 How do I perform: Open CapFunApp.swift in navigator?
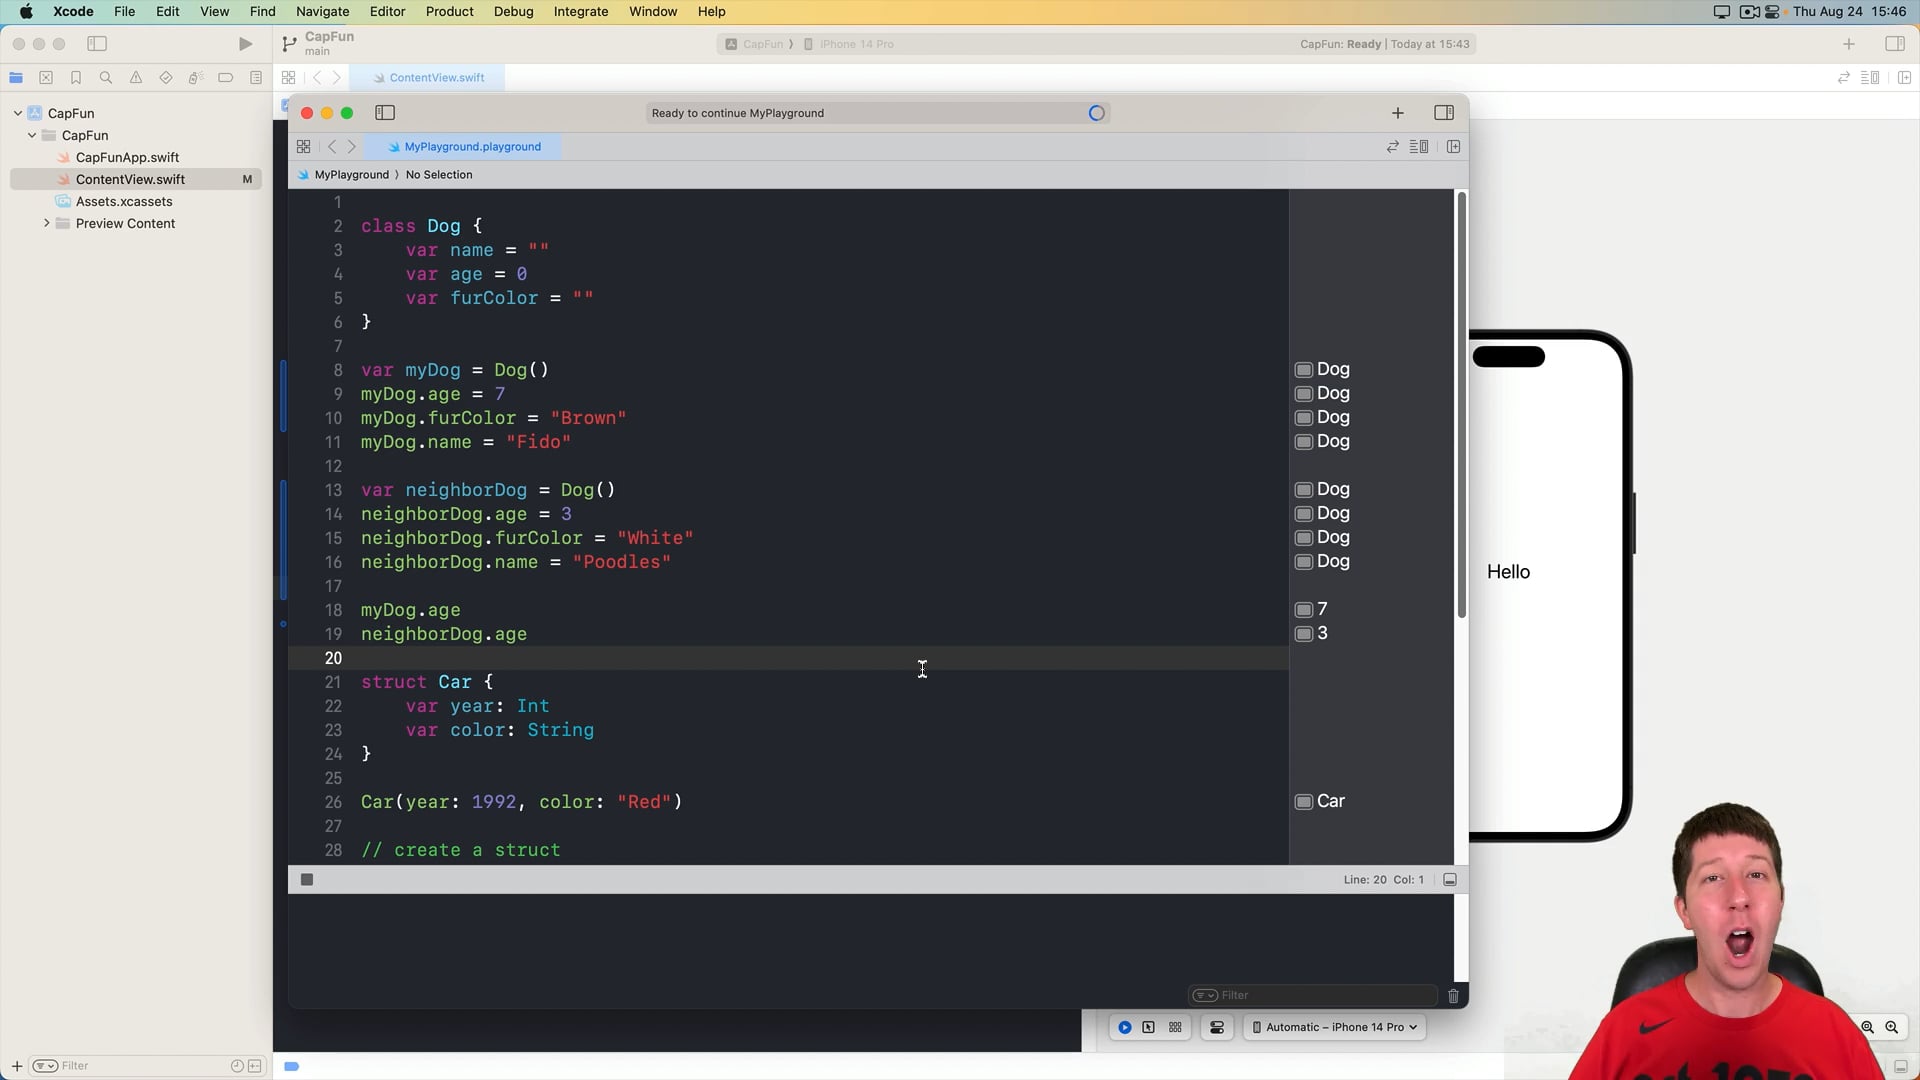[127, 157]
